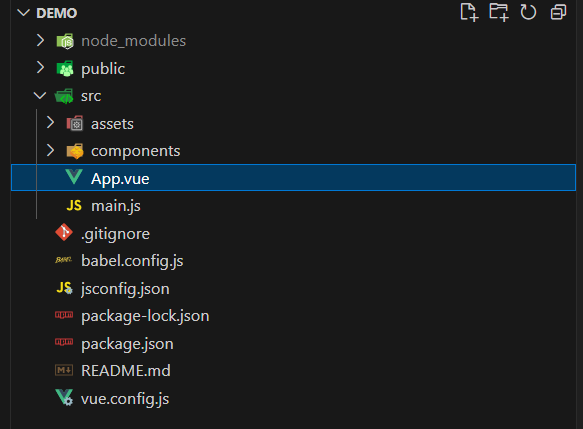
Task: Click the Babel icon beside babel.config.js
Action: coord(64,260)
